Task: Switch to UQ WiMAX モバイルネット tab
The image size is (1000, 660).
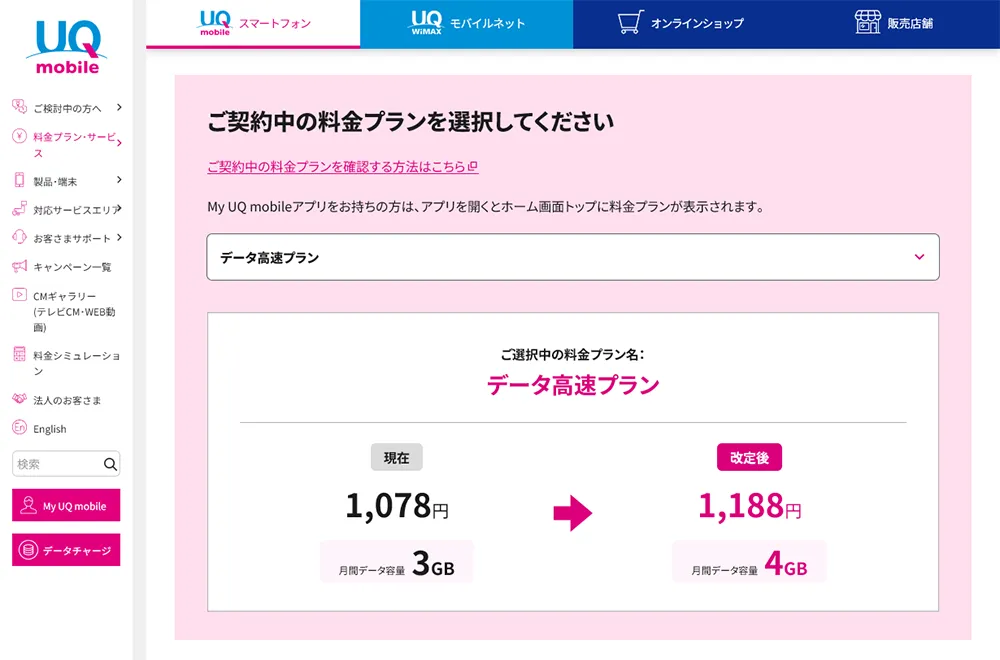Action: click(466, 24)
